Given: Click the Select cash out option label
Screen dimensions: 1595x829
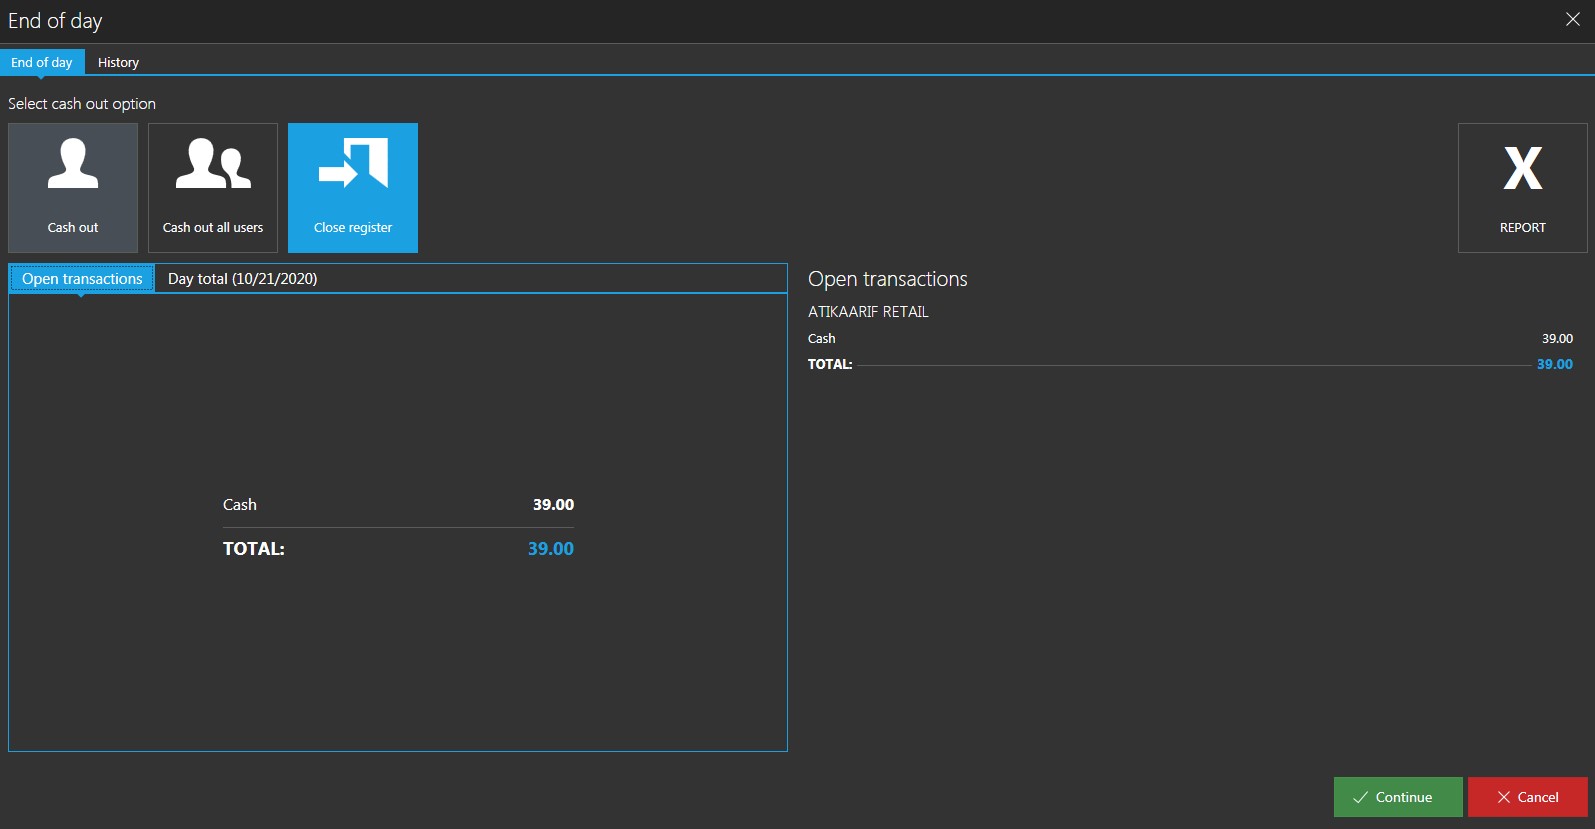Looking at the screenshot, I should coord(82,104).
